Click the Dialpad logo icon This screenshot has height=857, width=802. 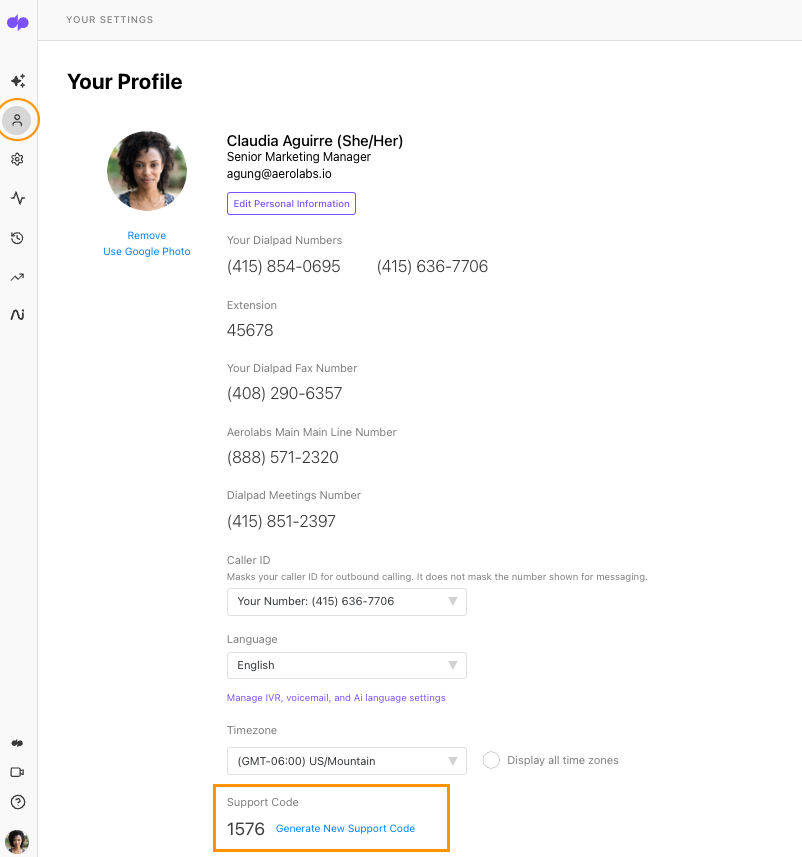[x=17, y=22]
